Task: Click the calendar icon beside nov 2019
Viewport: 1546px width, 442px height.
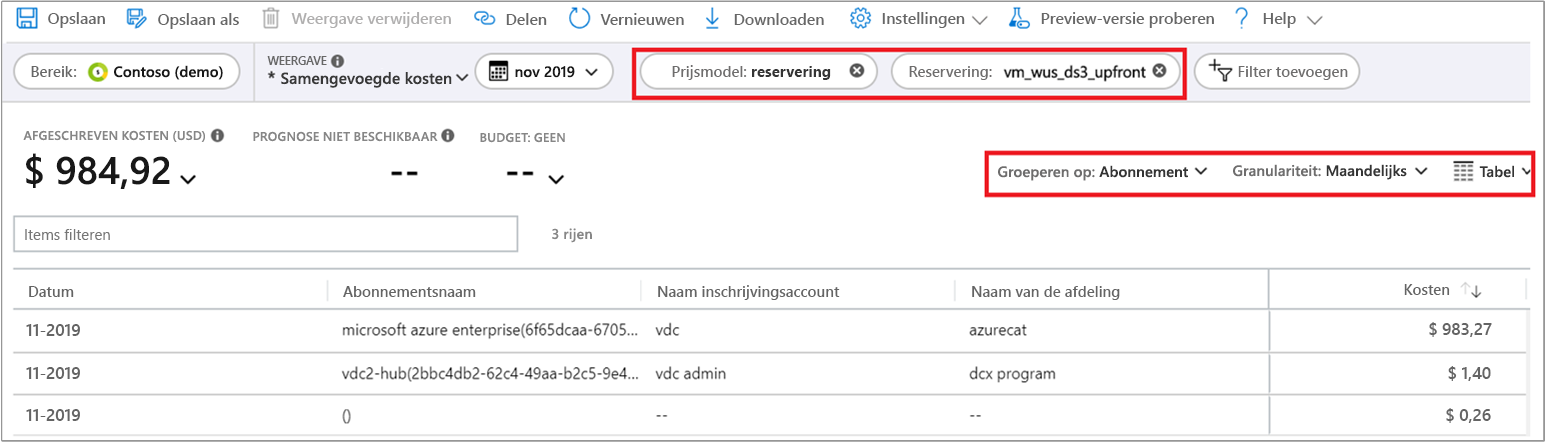Action: click(x=497, y=72)
